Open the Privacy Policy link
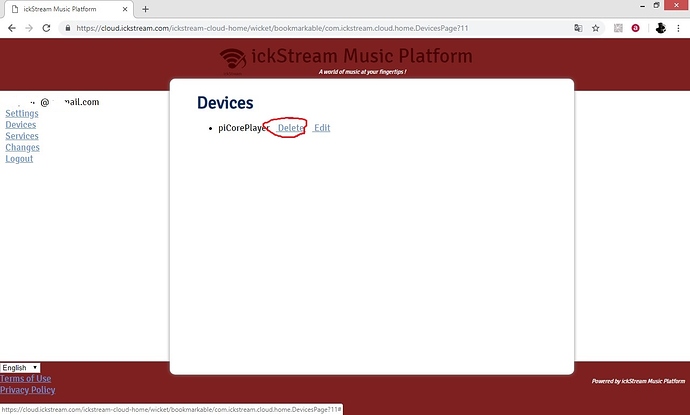This screenshot has width=690, height=415. tap(28, 390)
